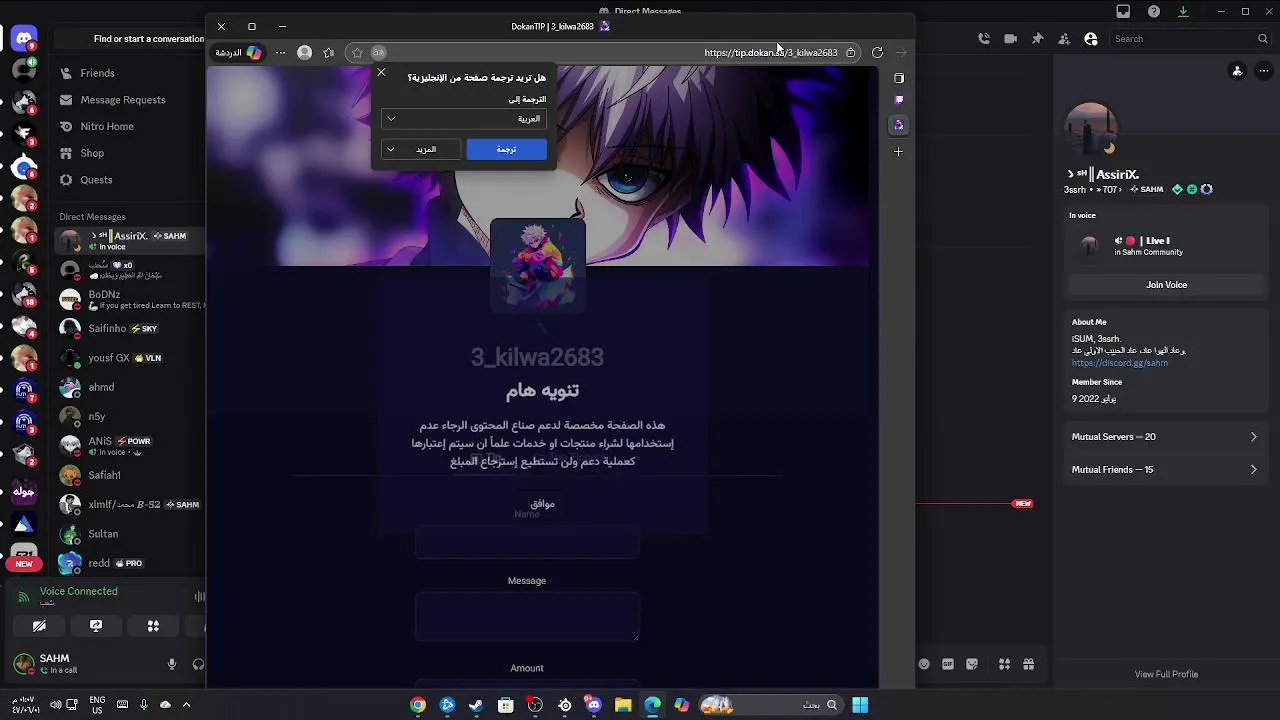Open Steam from taskbar
Viewport: 1280px width, 720px height.
[476, 705]
